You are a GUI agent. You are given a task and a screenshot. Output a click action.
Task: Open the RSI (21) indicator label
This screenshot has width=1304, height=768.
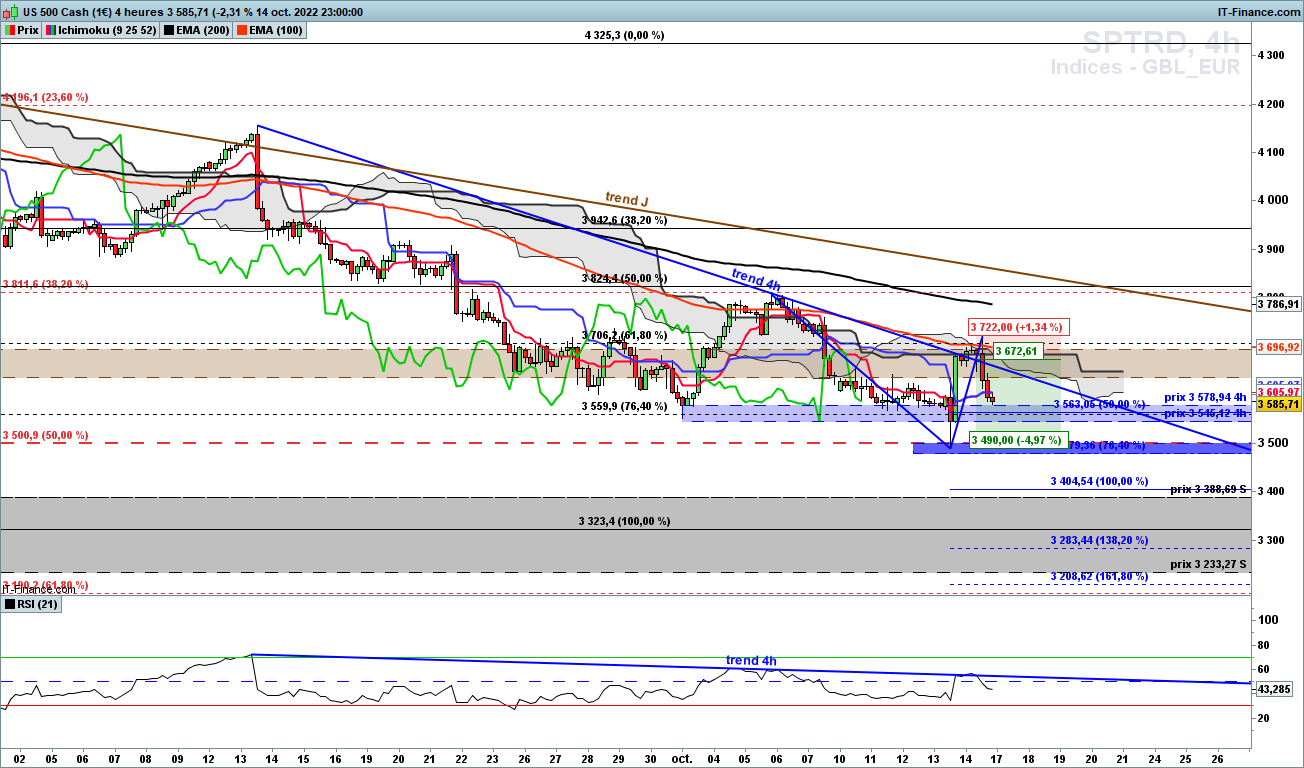coord(30,604)
